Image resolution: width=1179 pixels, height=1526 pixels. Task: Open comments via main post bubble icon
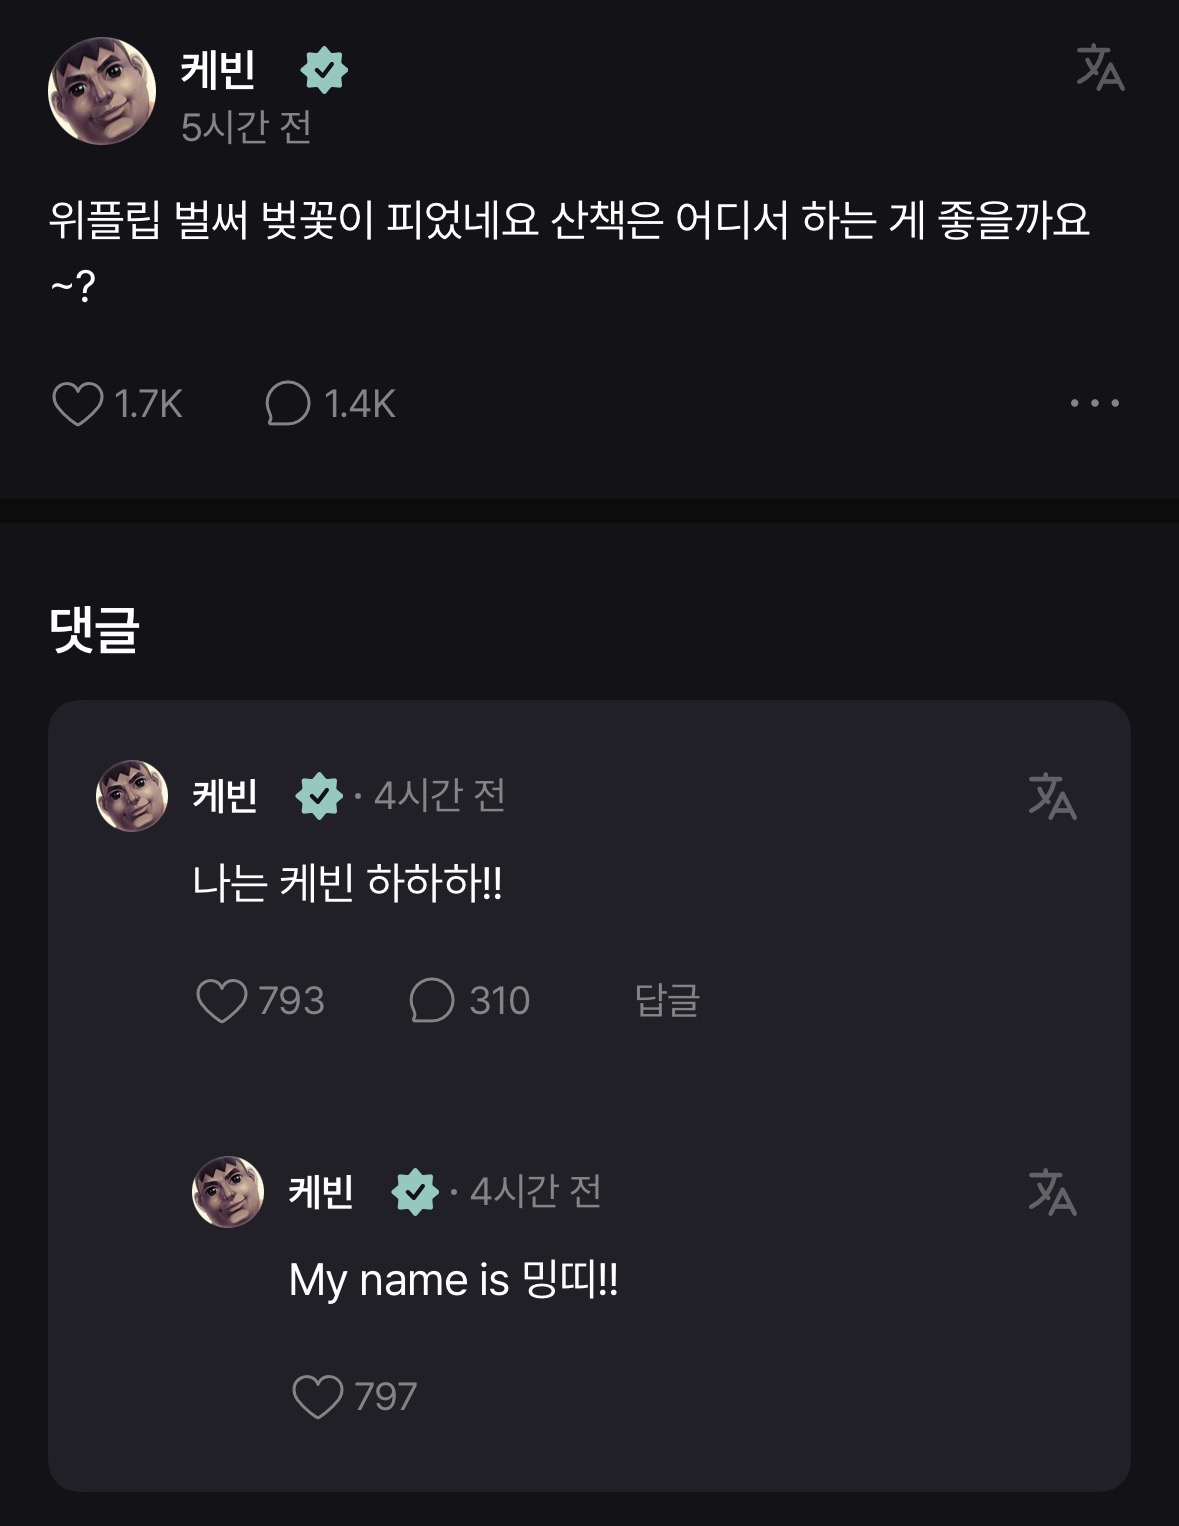click(288, 404)
